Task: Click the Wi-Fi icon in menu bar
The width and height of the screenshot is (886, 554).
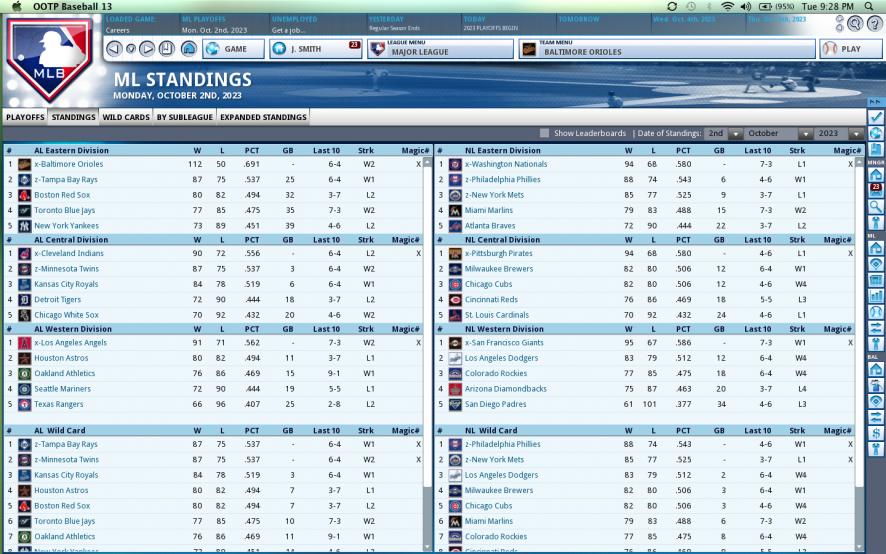Action: tap(728, 6)
